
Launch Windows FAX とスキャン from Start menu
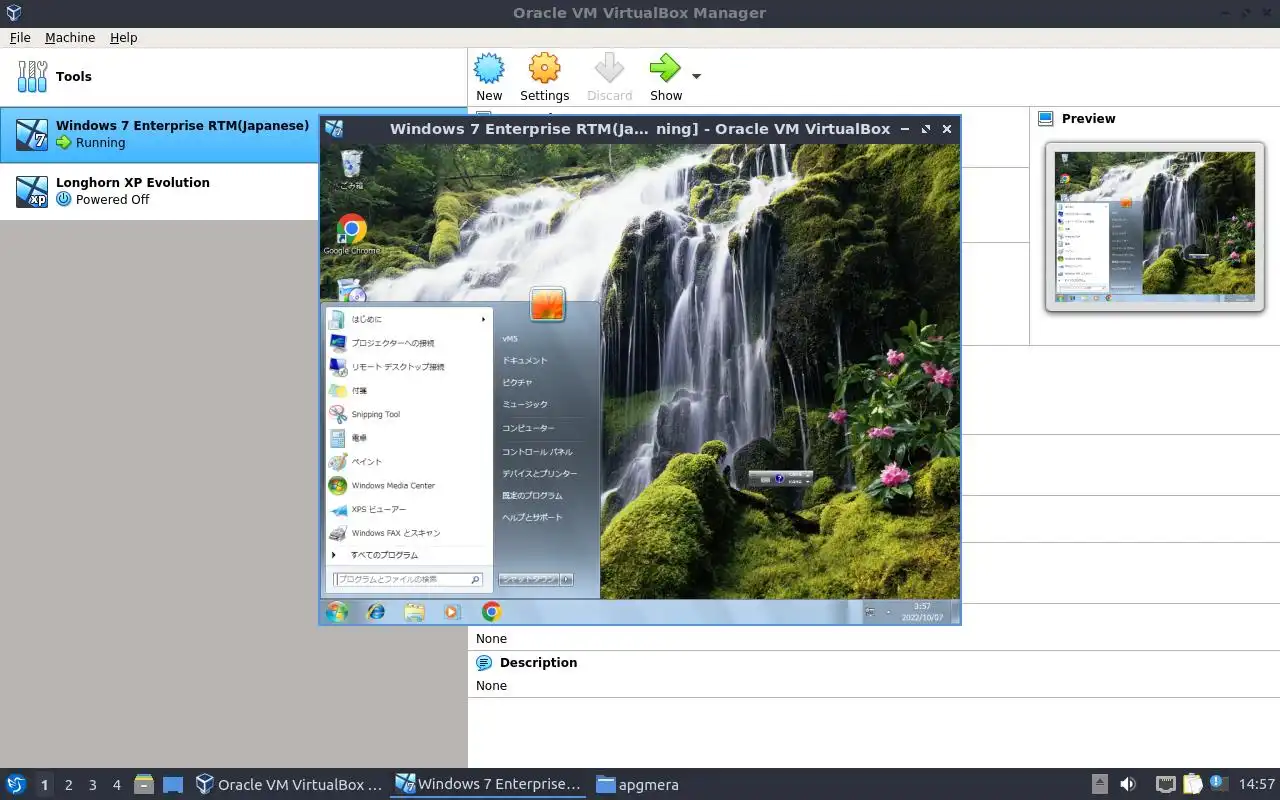click(408, 533)
